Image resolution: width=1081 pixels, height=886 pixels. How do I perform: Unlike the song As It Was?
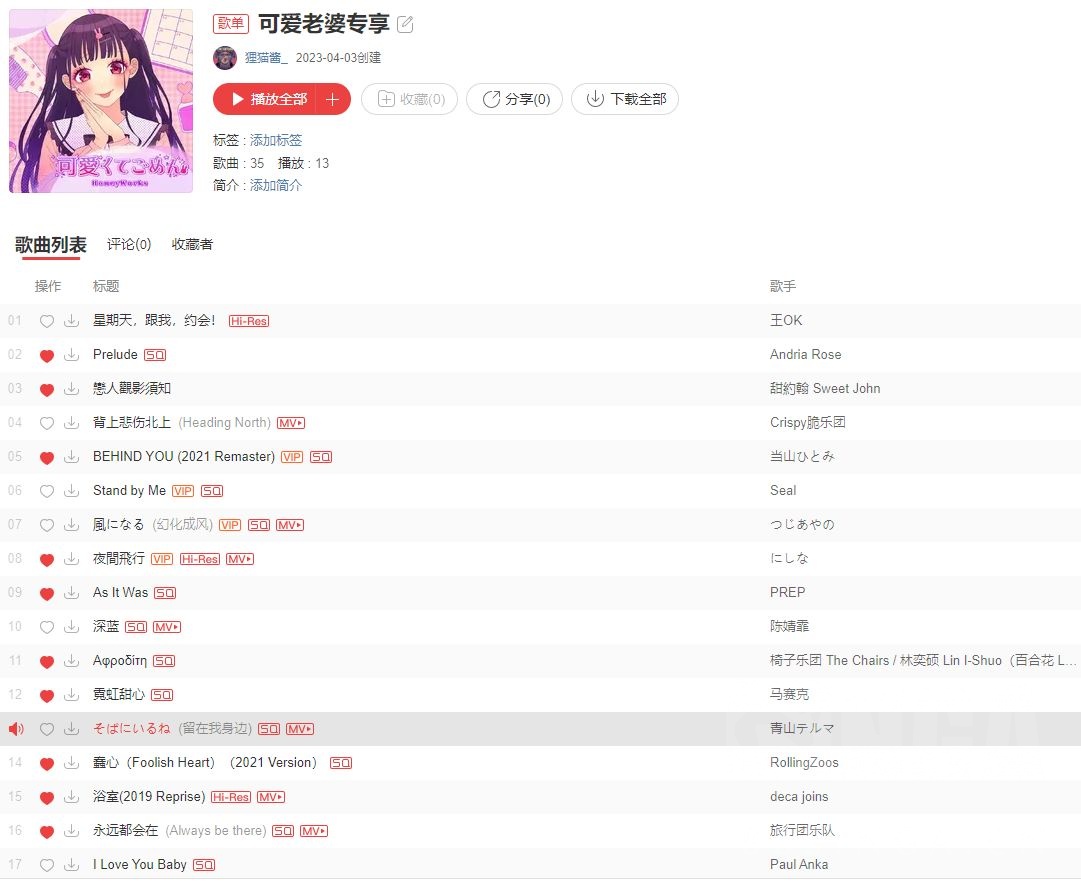tap(47, 594)
